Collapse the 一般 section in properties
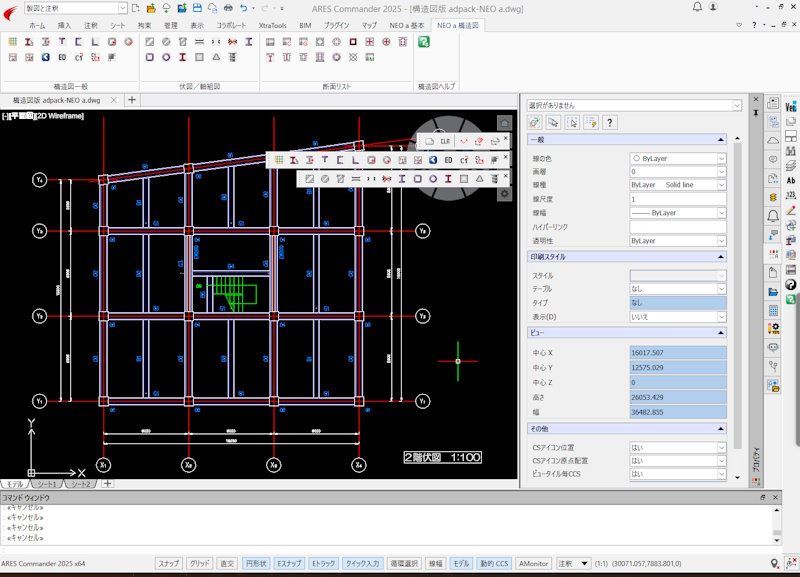800x577 pixels. coord(721,141)
